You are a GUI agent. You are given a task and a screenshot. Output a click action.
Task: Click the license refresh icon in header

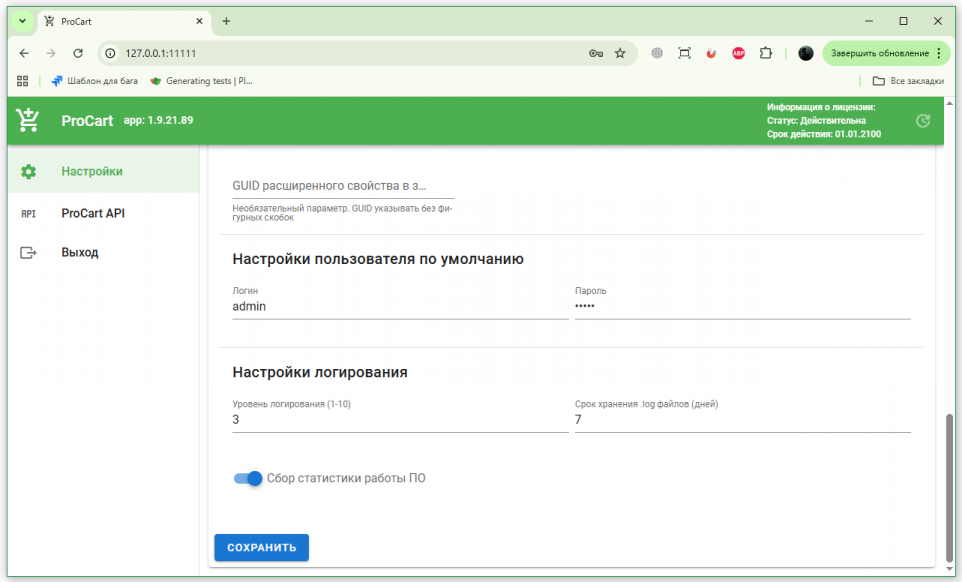922,121
